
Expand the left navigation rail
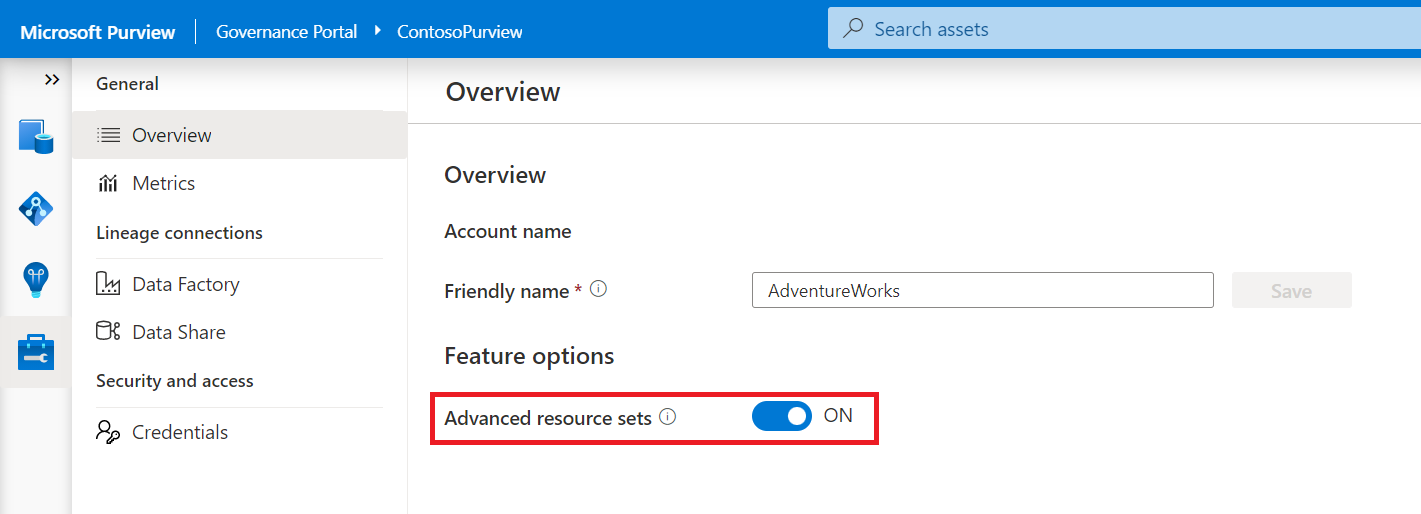[52, 80]
